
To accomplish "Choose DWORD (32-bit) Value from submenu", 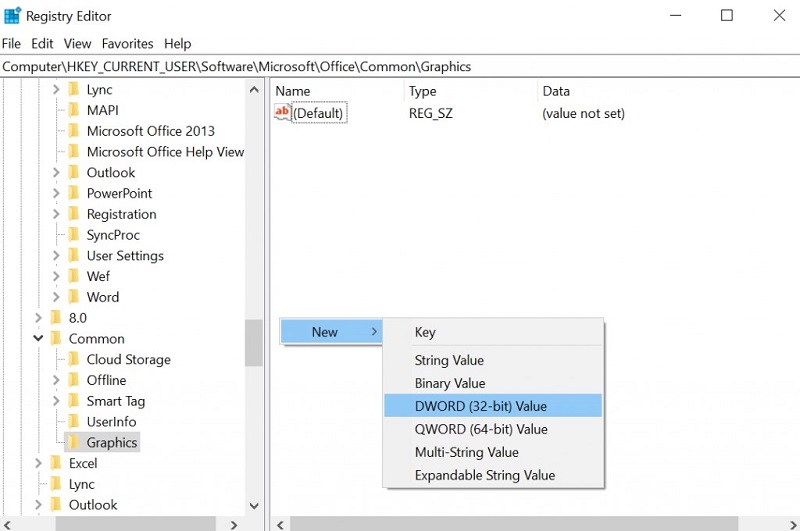I will tap(481, 406).
